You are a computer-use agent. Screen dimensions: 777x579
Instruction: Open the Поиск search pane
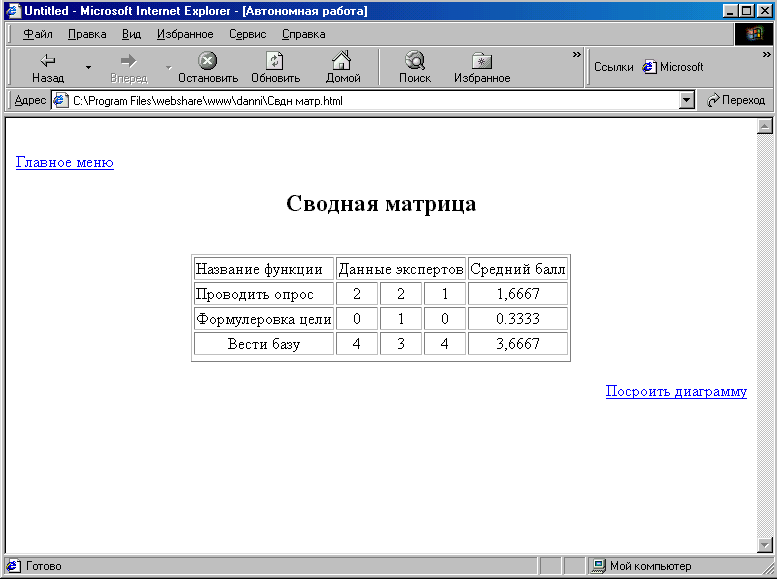(415, 67)
